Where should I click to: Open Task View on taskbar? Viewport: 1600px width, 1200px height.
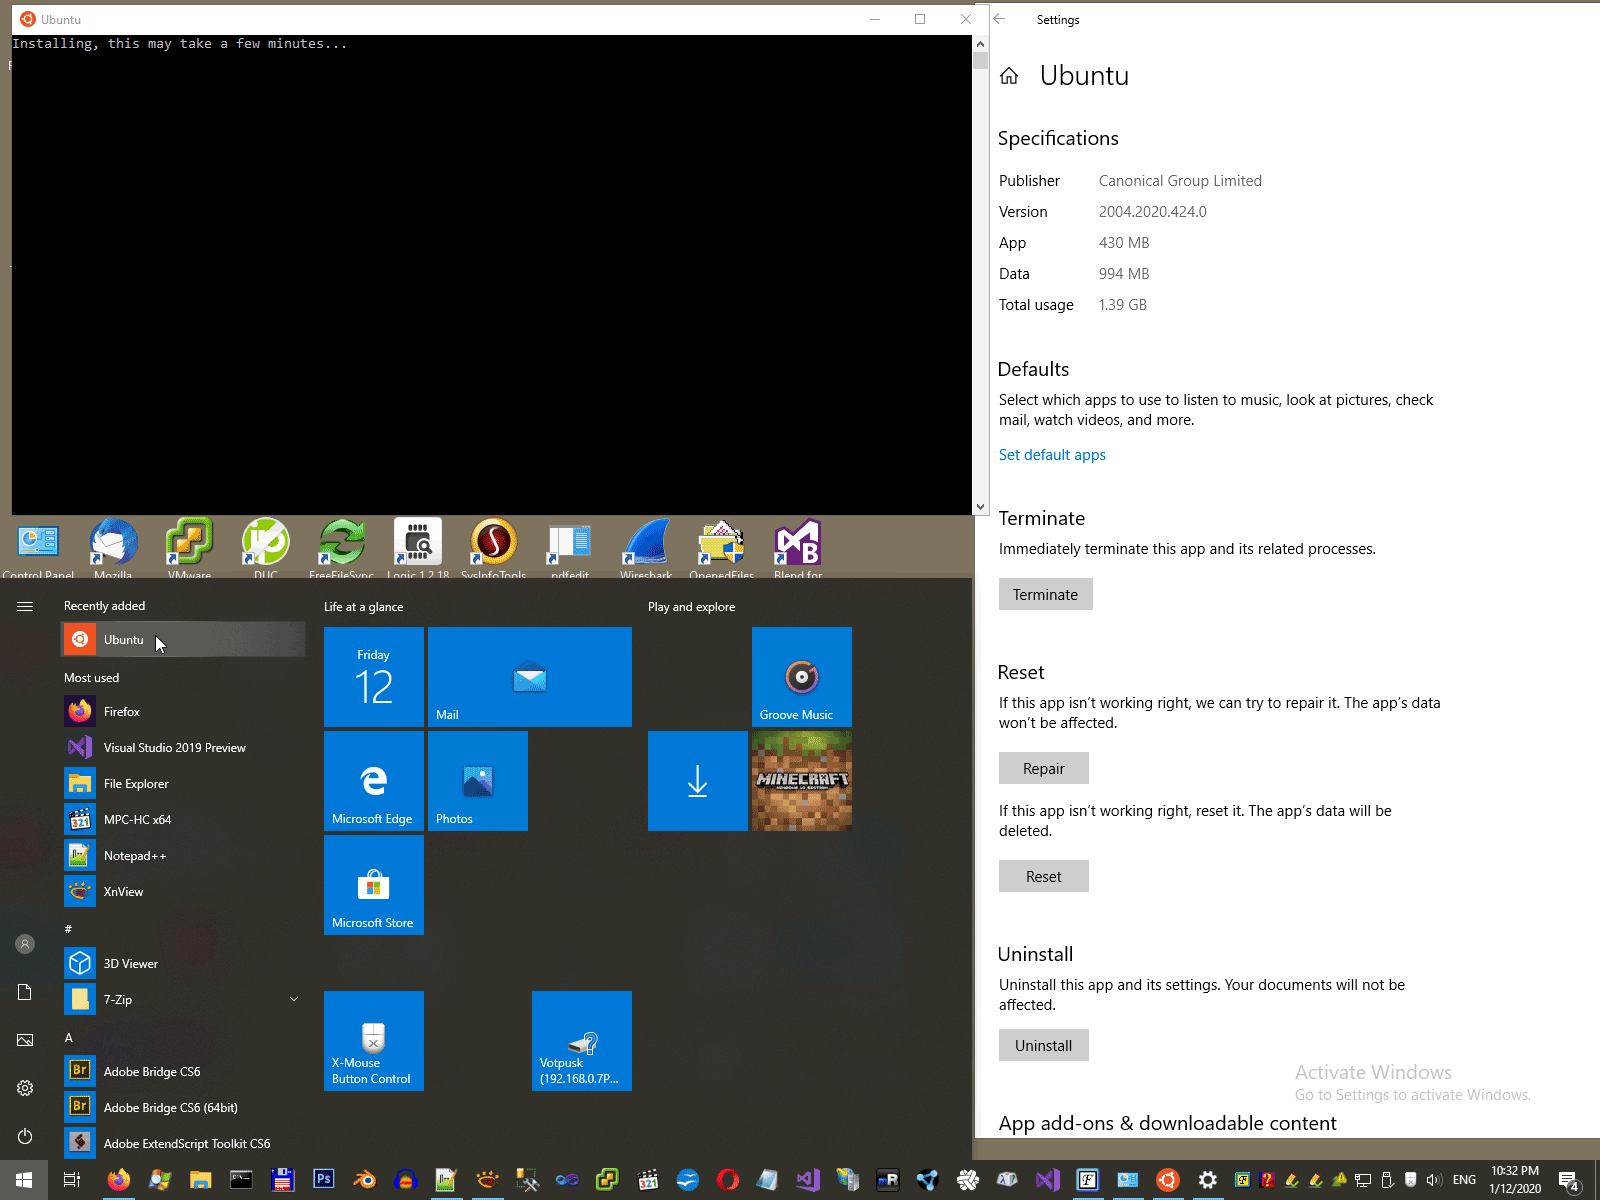pos(72,1180)
